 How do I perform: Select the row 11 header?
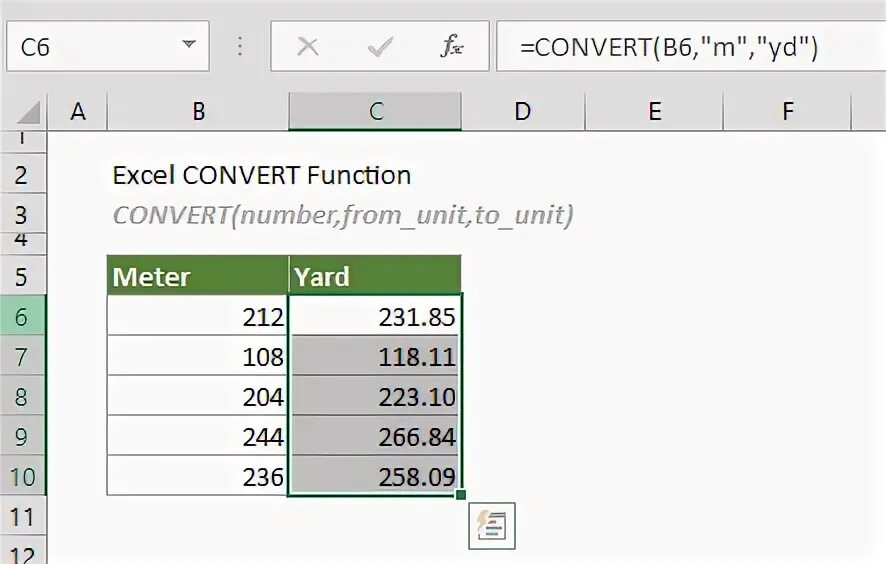pos(23,517)
